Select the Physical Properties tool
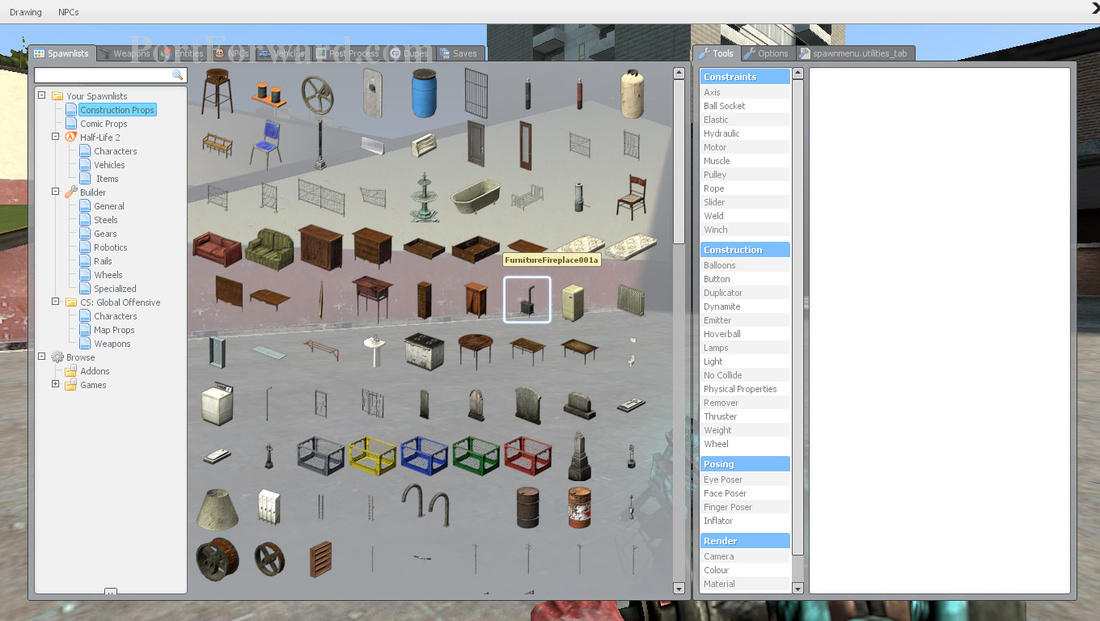The image size is (1100, 621). tap(745, 389)
